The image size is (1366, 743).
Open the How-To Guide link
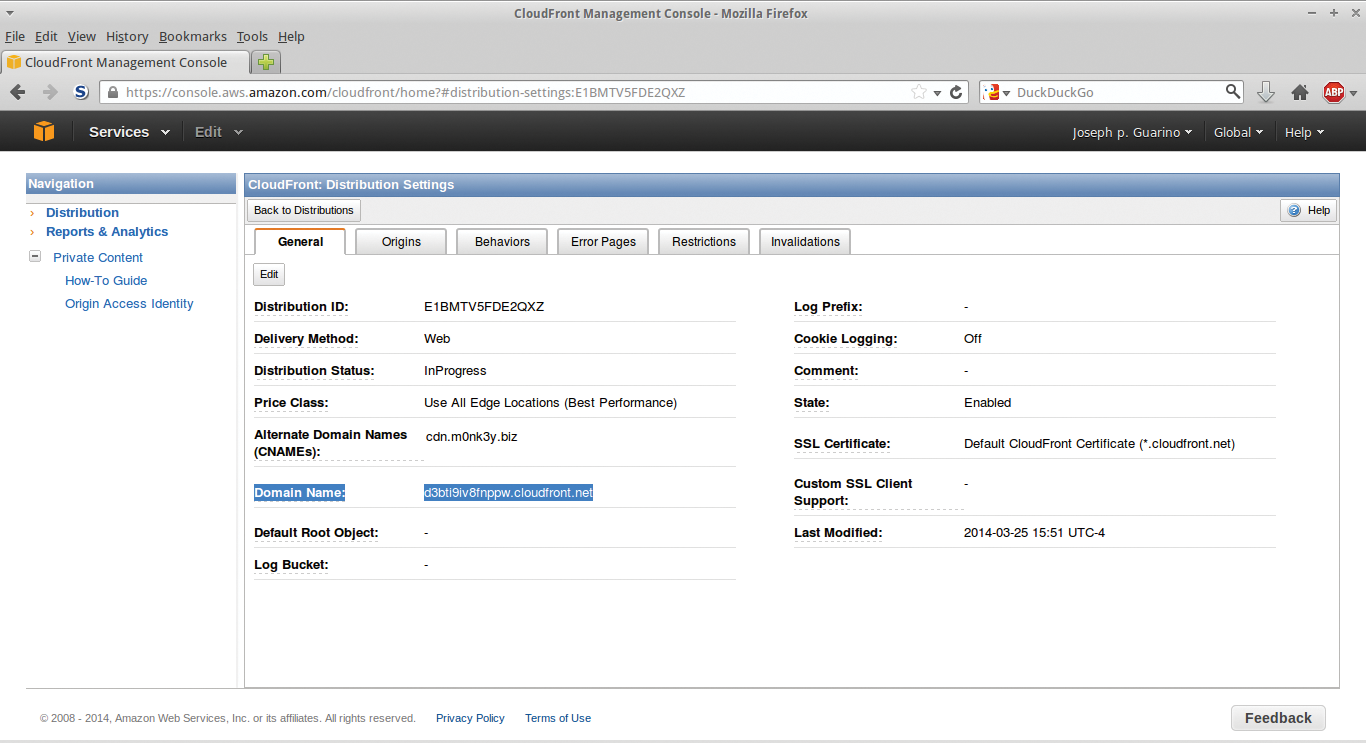click(x=106, y=281)
